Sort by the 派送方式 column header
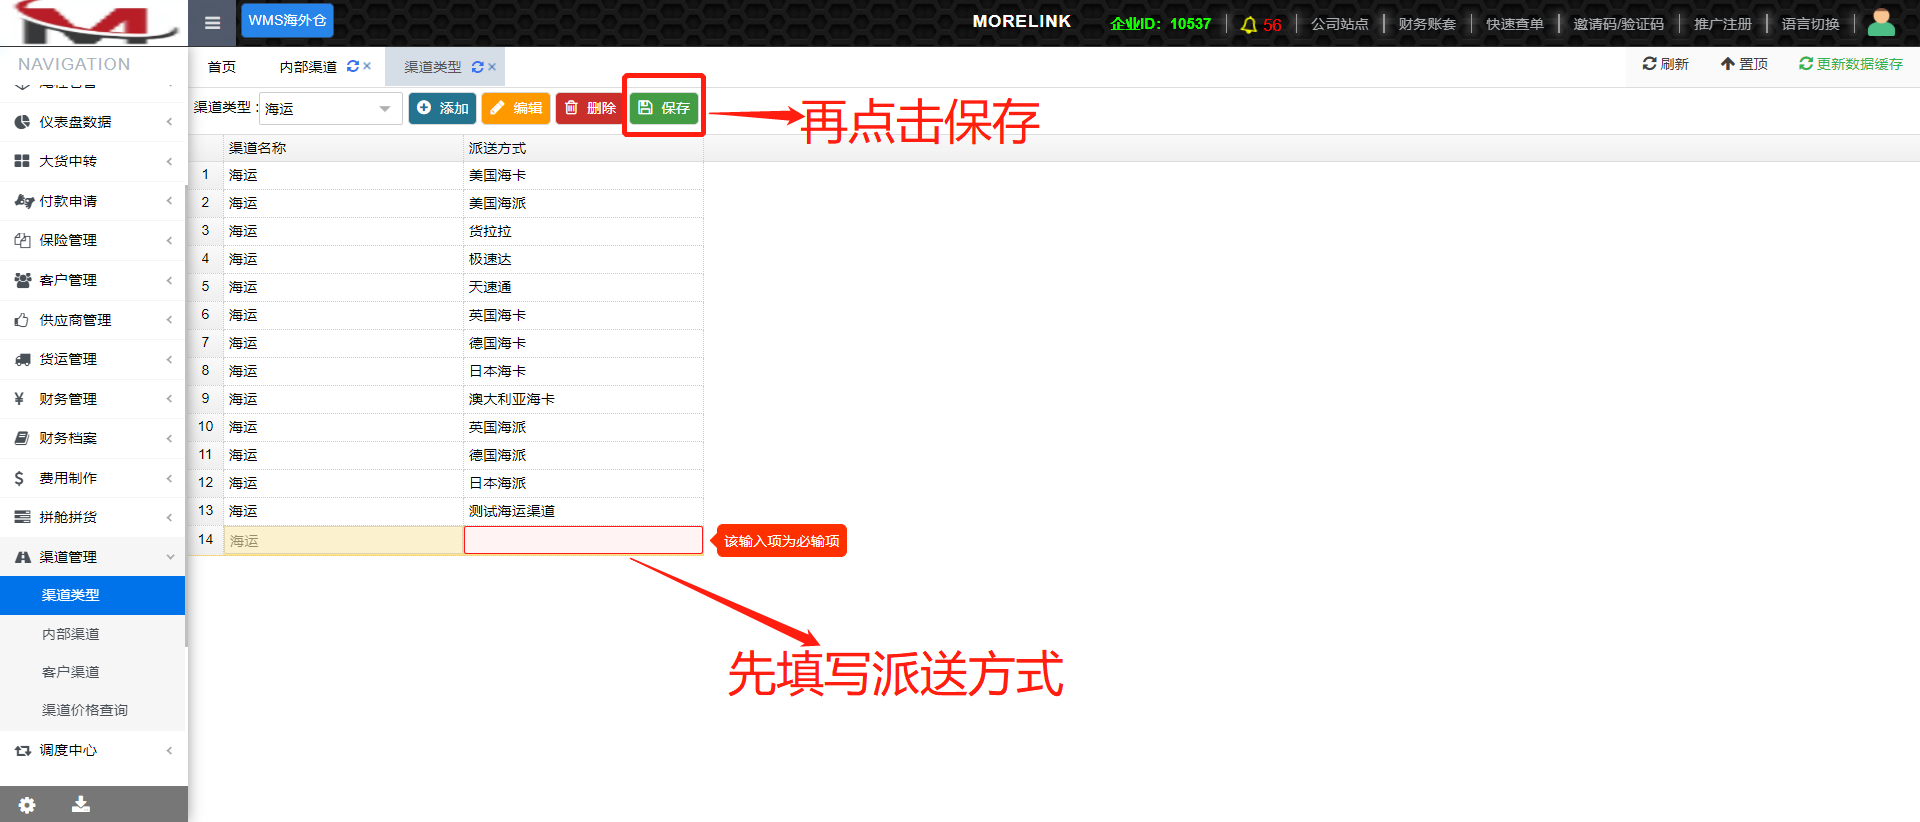The width and height of the screenshot is (1920, 822). pyautogui.click(x=583, y=148)
